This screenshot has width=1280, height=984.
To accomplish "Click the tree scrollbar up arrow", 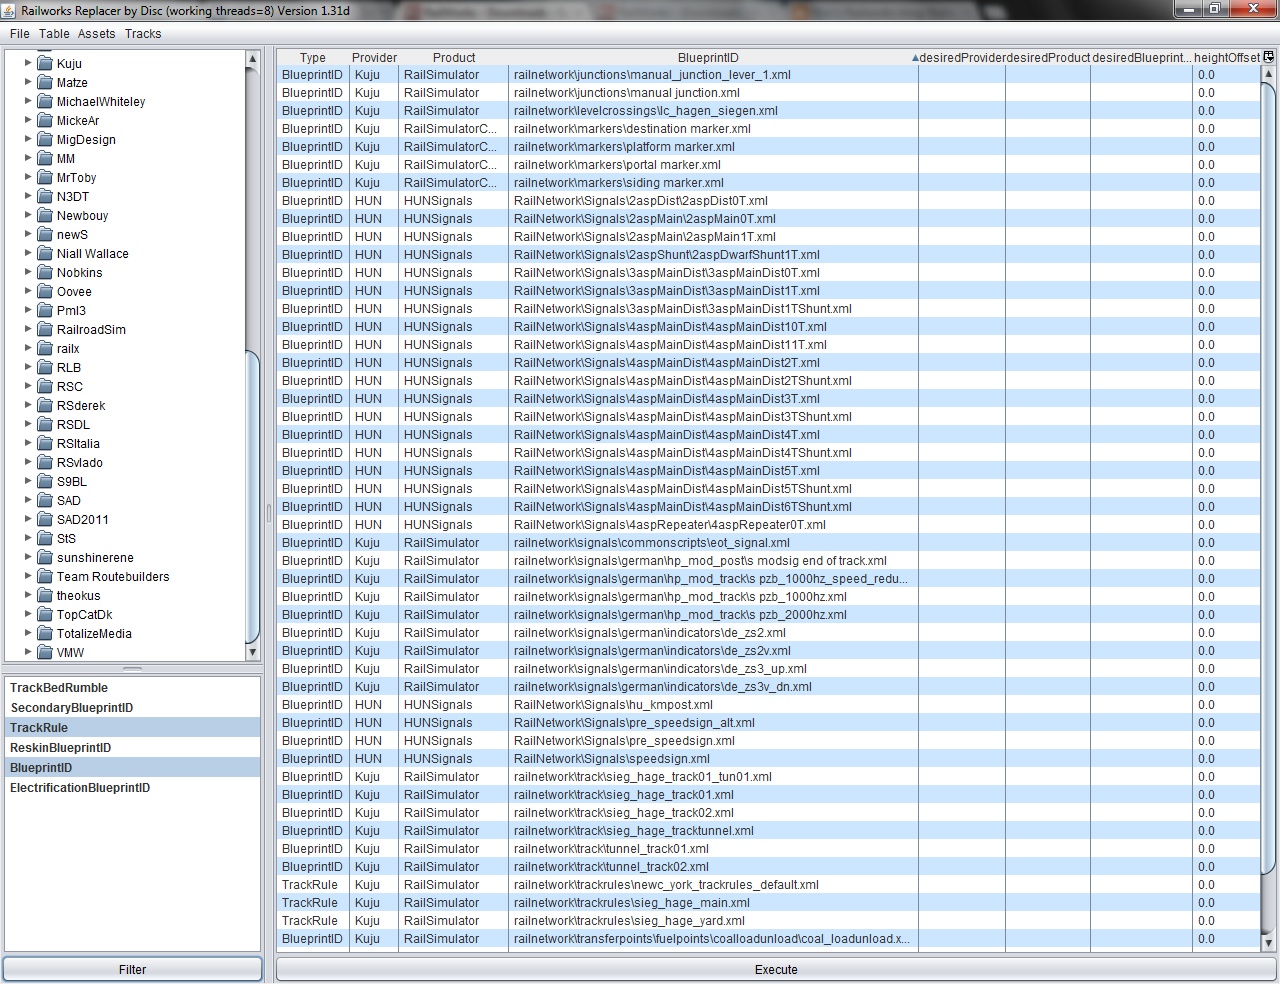I will point(252,59).
